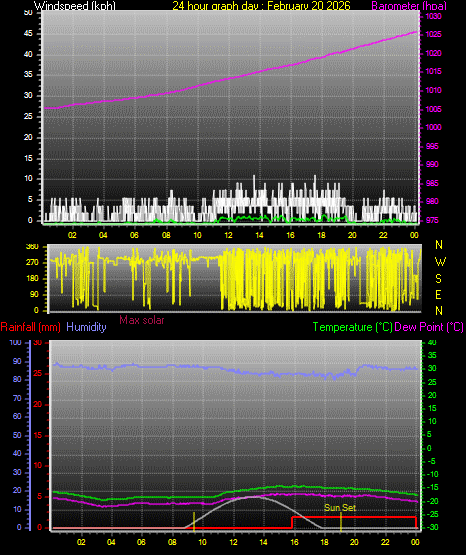
Task: Click the "360" wind direction scale value
Action: click(x=33, y=247)
